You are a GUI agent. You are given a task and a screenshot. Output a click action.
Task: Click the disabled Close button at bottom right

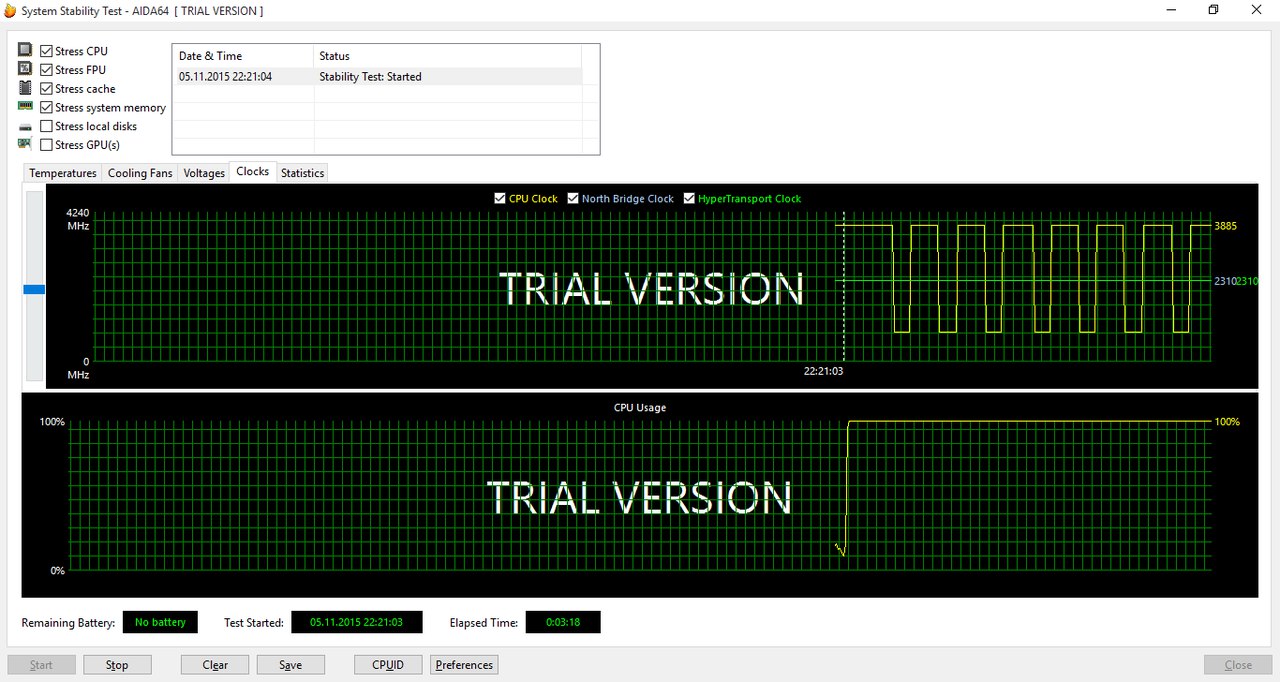pyautogui.click(x=1238, y=665)
